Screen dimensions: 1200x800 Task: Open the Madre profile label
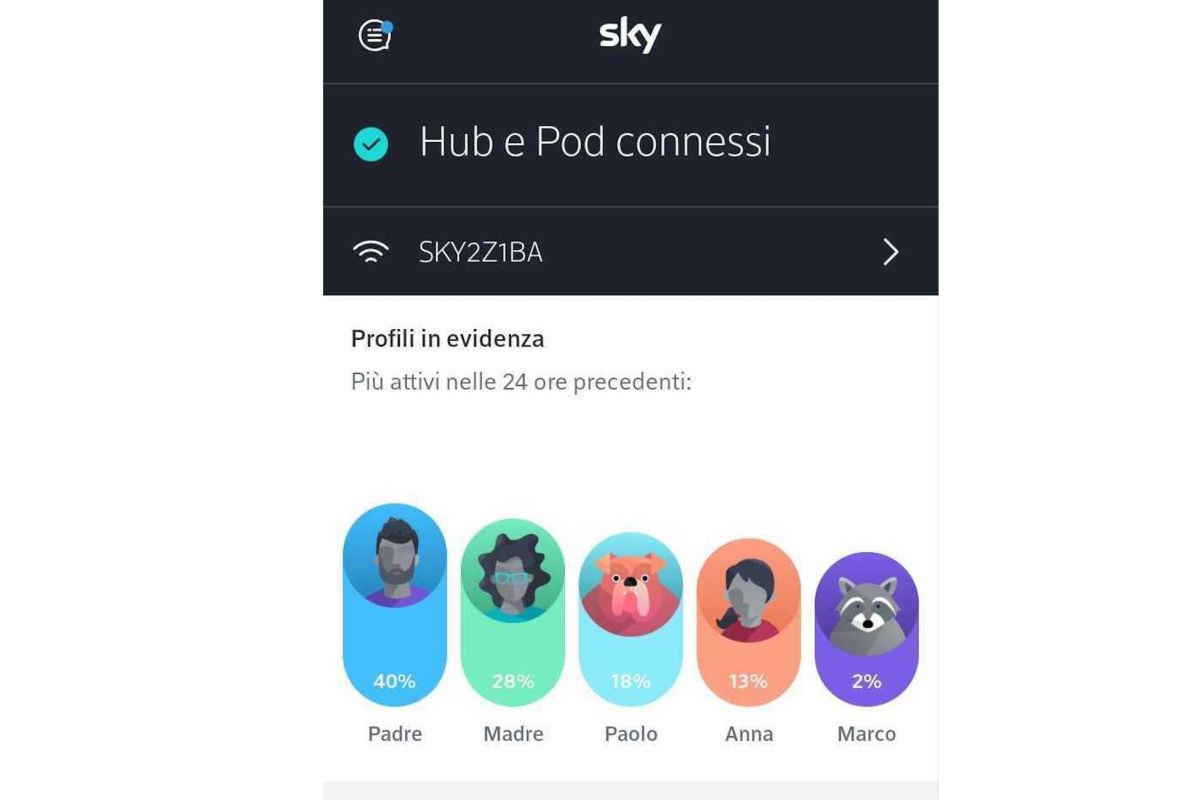point(513,734)
